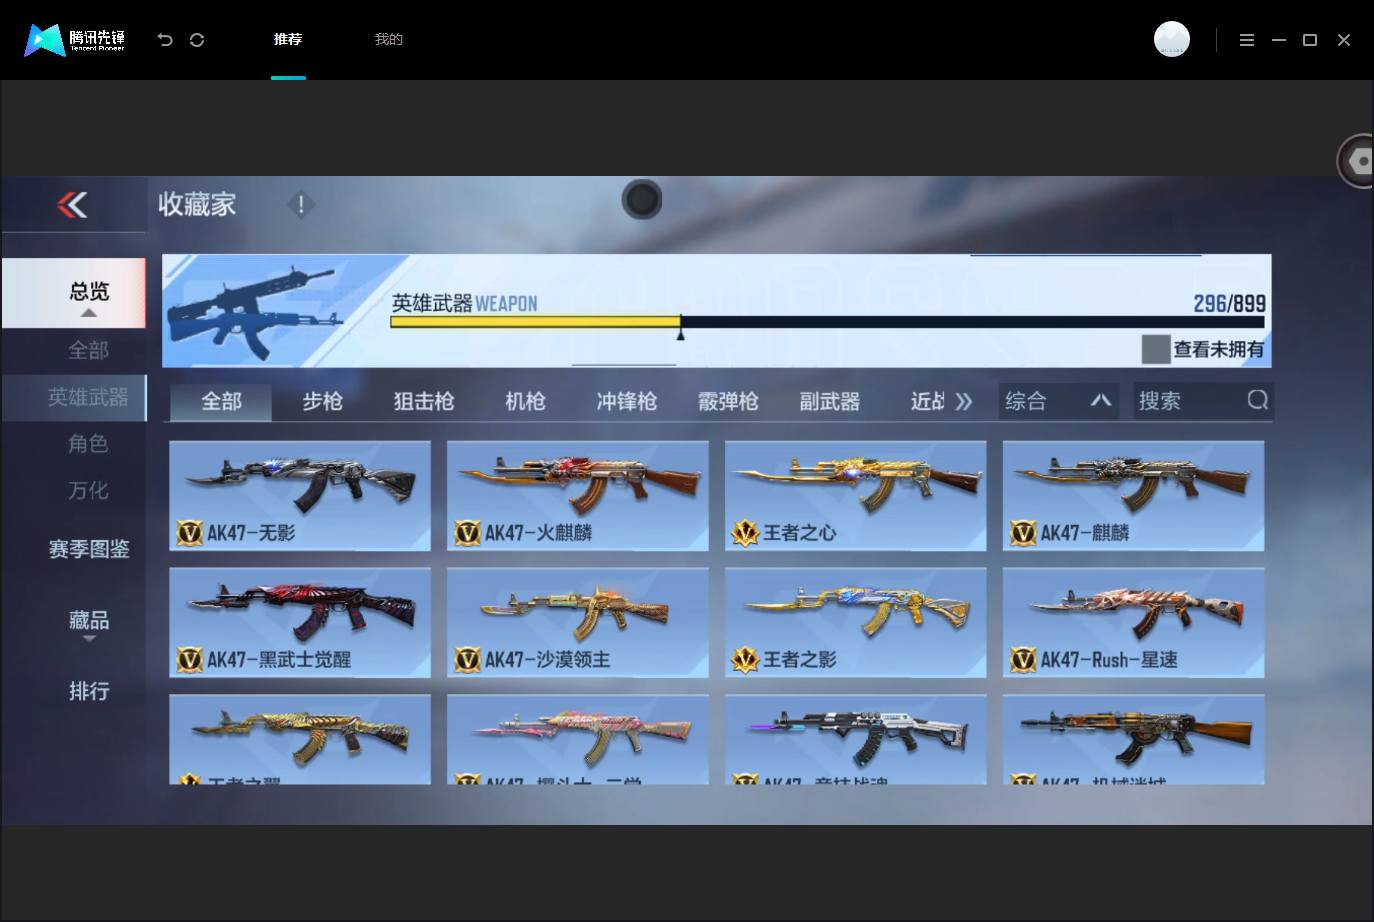This screenshot has height=922, width=1374.
Task: Toggle the 查看未拥有 checkbox
Action: coord(1156,349)
